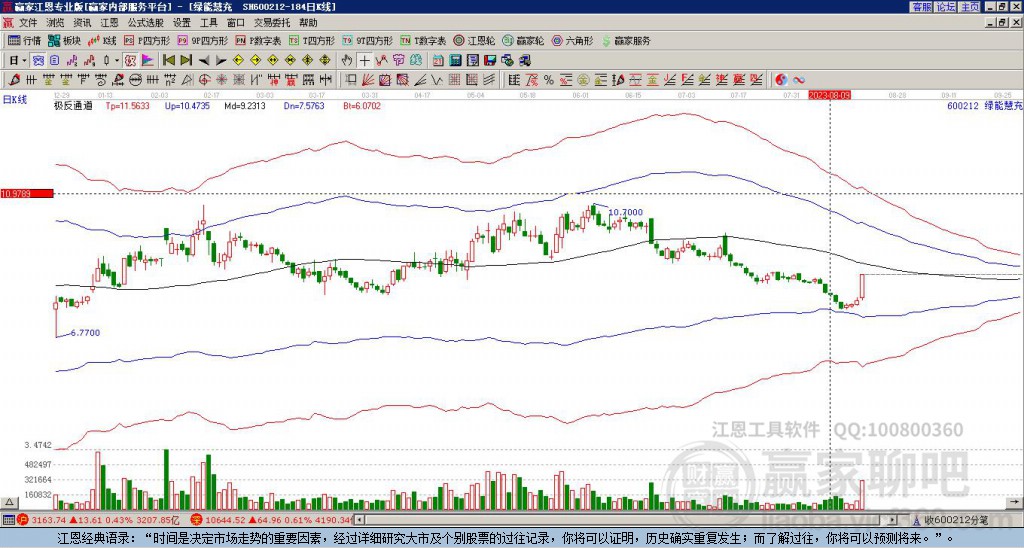
Task: Click the colorful triangle flag icon
Action: (x=148, y=61)
